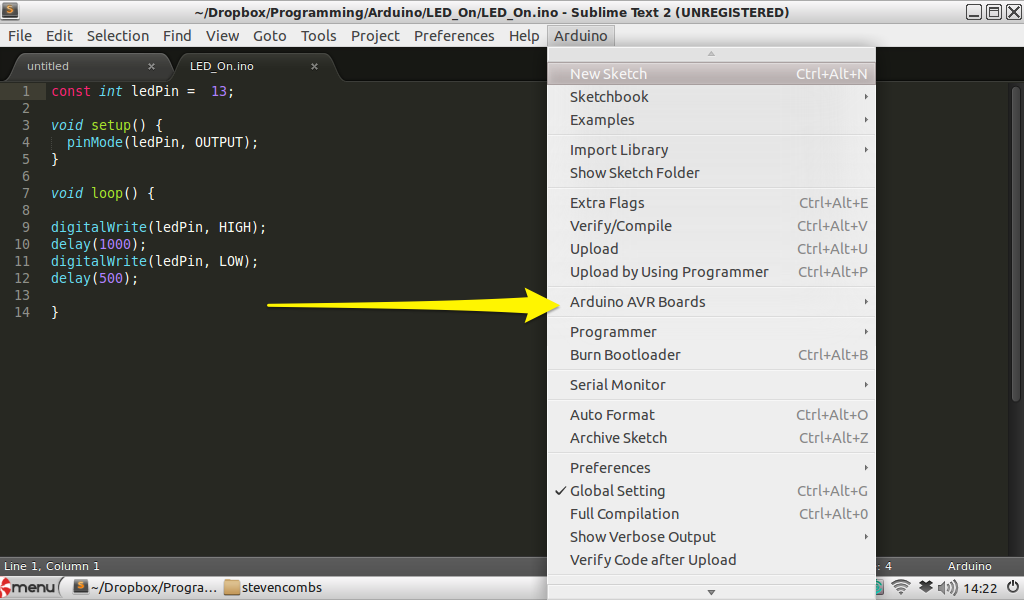Click the 'const int ledPin = 13;' line

click(142, 91)
